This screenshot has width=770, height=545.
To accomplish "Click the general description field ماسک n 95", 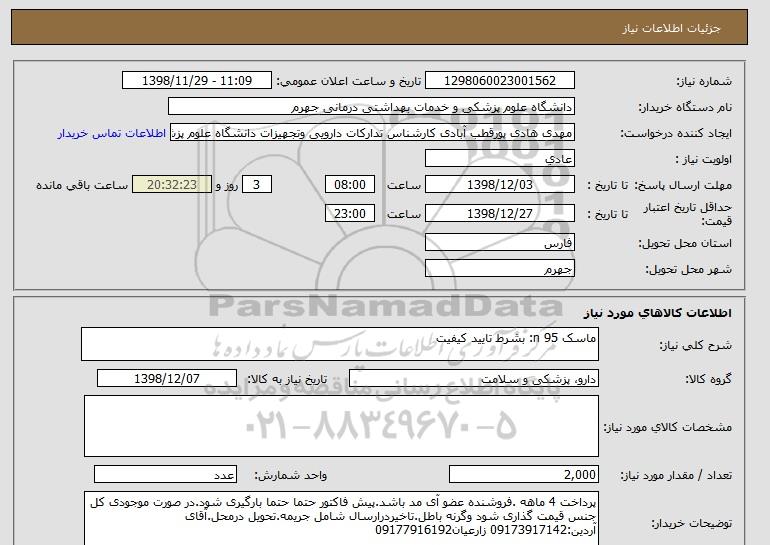I will (340, 344).
